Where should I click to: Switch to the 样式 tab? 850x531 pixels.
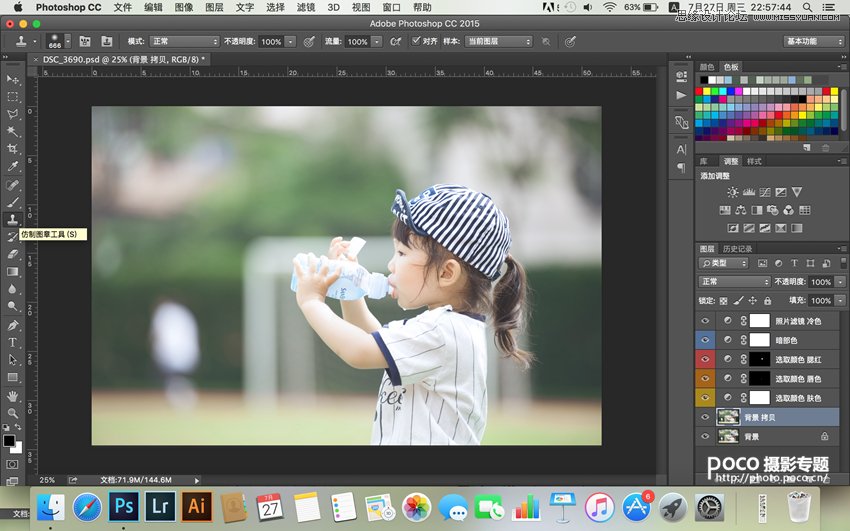pos(754,161)
